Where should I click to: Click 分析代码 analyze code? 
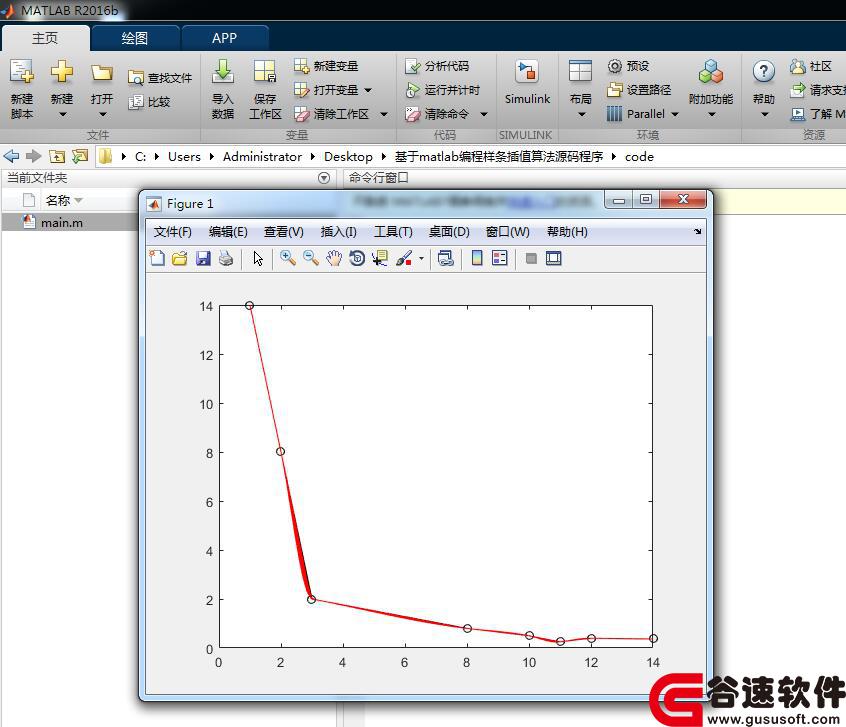(437, 66)
